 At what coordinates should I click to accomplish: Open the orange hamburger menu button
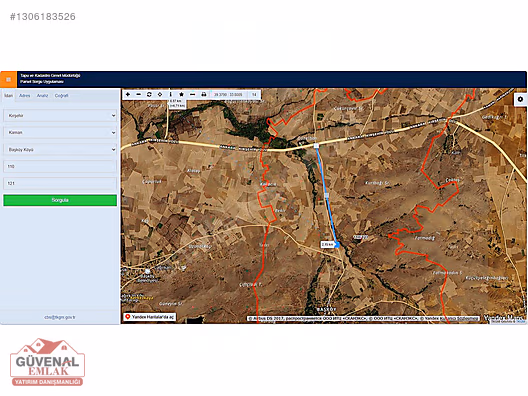[8, 79]
